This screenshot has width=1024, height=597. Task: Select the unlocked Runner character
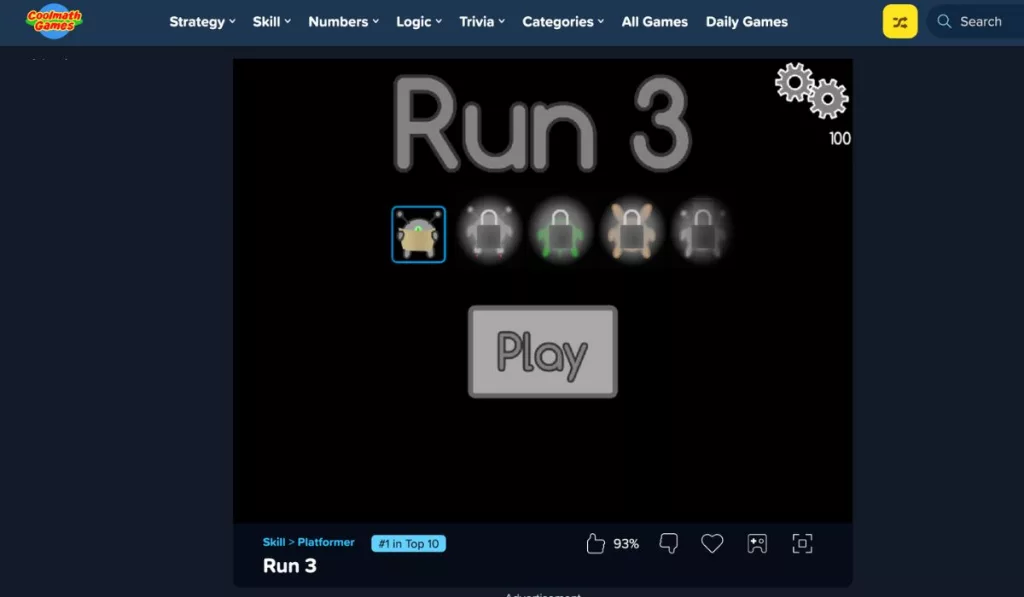coord(419,234)
